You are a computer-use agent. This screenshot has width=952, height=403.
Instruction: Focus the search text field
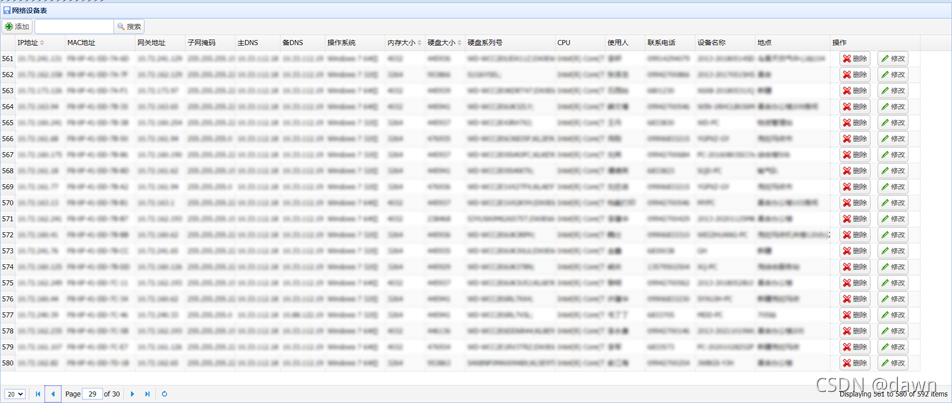tap(74, 27)
